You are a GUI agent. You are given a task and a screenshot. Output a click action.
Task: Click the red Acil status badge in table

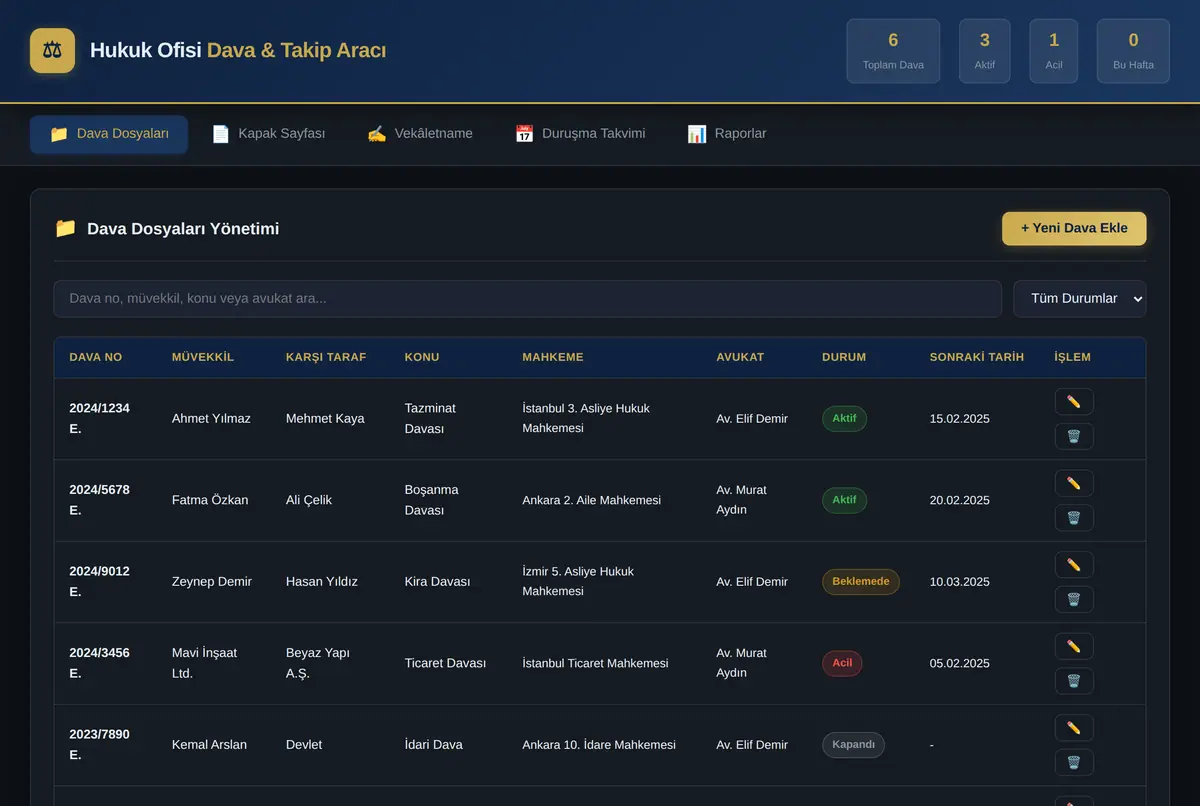point(842,663)
